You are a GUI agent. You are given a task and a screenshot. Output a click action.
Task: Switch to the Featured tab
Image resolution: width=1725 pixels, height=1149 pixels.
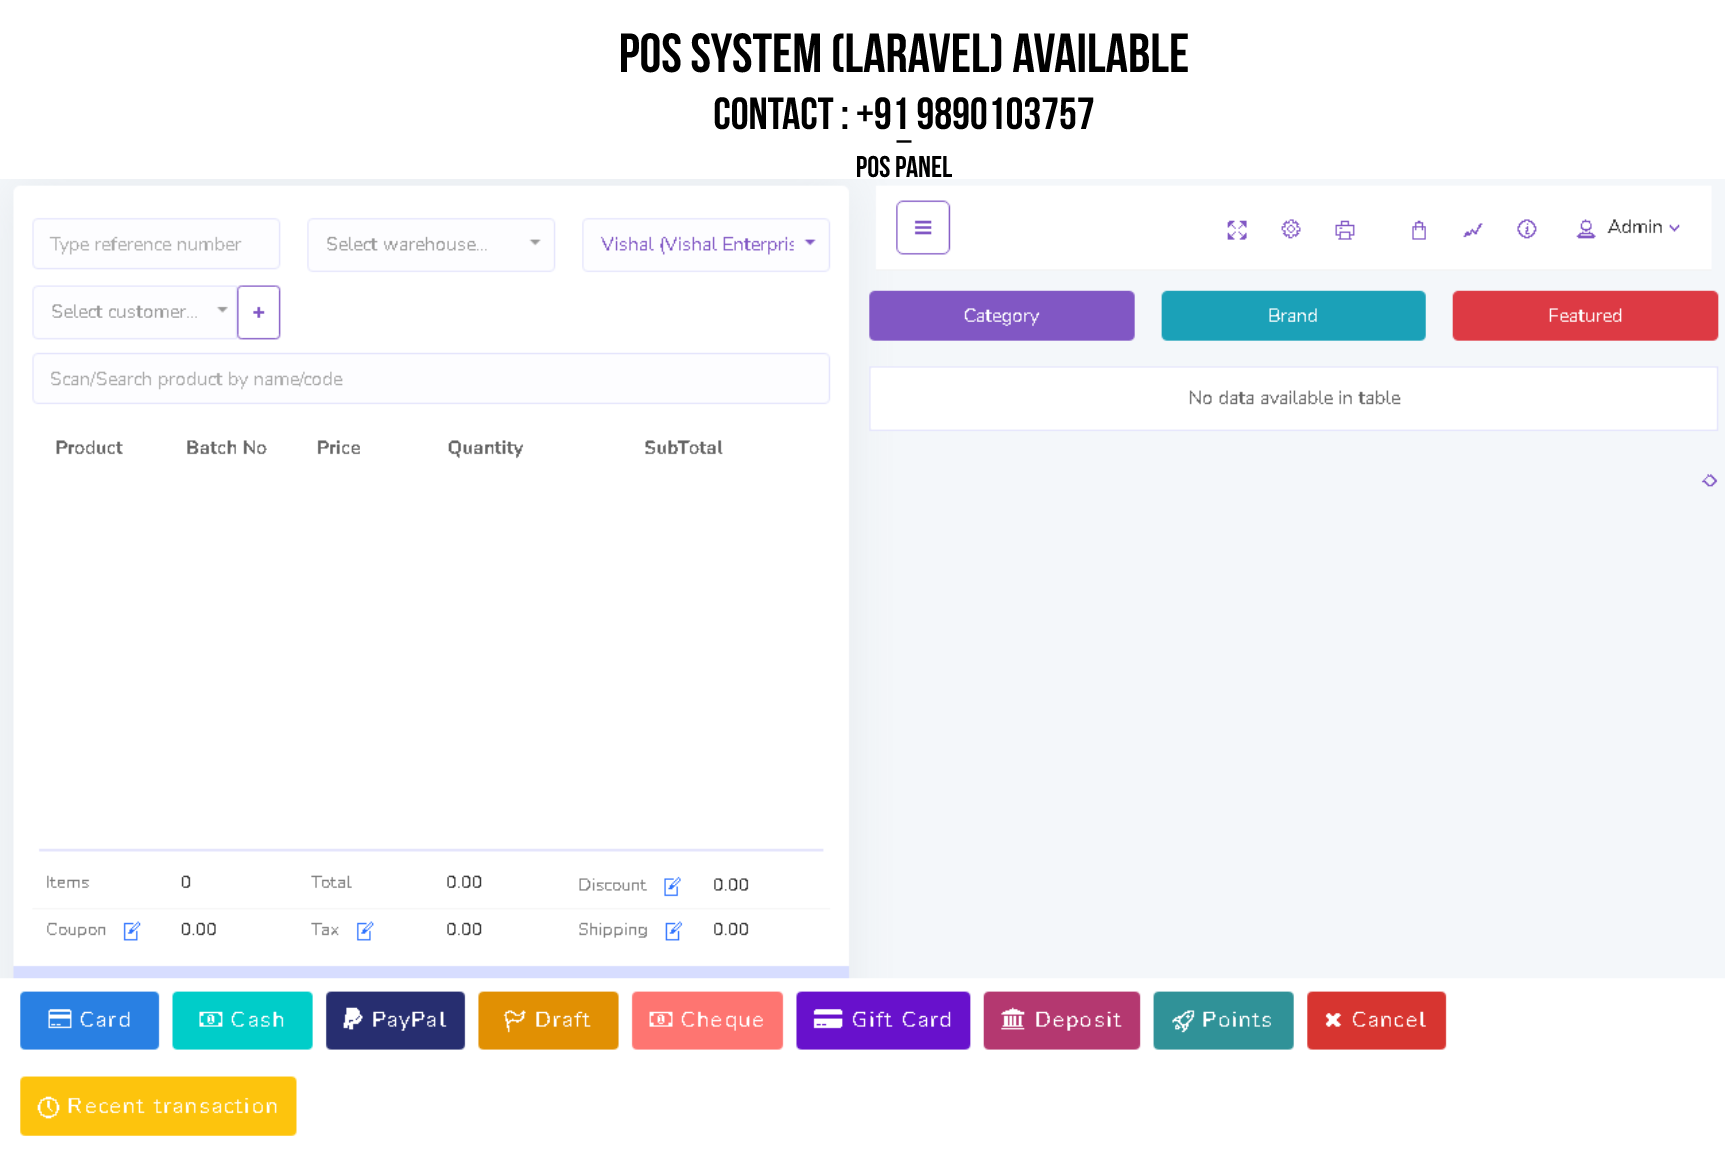(1584, 316)
